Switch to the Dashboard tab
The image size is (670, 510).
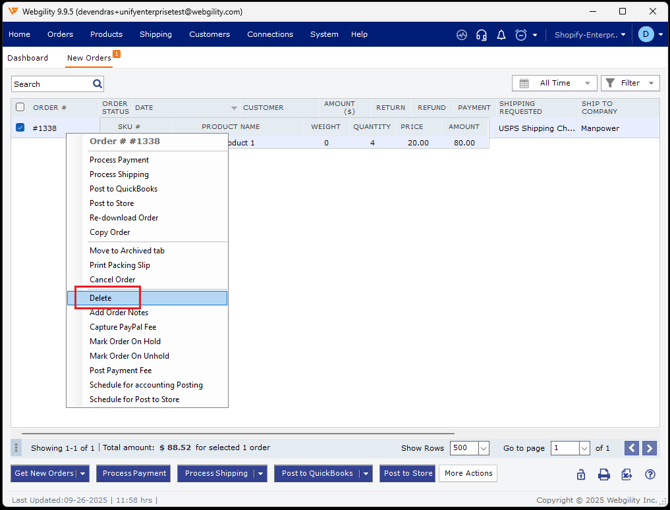tap(28, 58)
